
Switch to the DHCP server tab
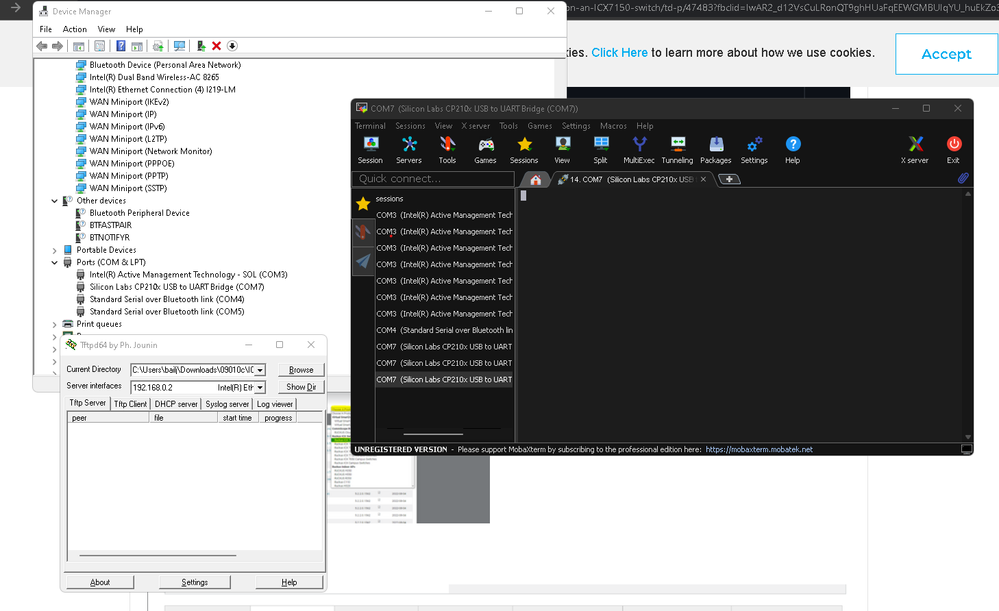click(176, 404)
